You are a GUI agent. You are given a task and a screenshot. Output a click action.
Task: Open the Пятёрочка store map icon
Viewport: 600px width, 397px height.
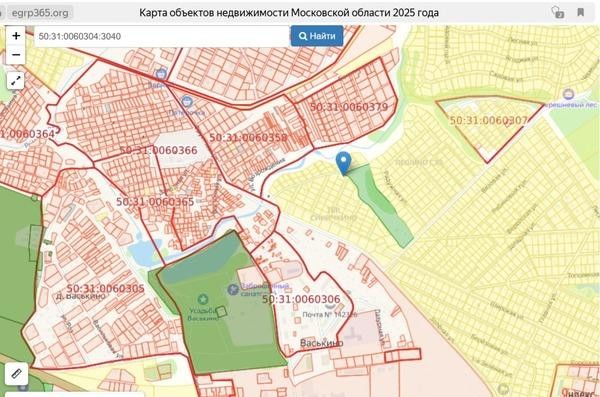click(x=187, y=101)
